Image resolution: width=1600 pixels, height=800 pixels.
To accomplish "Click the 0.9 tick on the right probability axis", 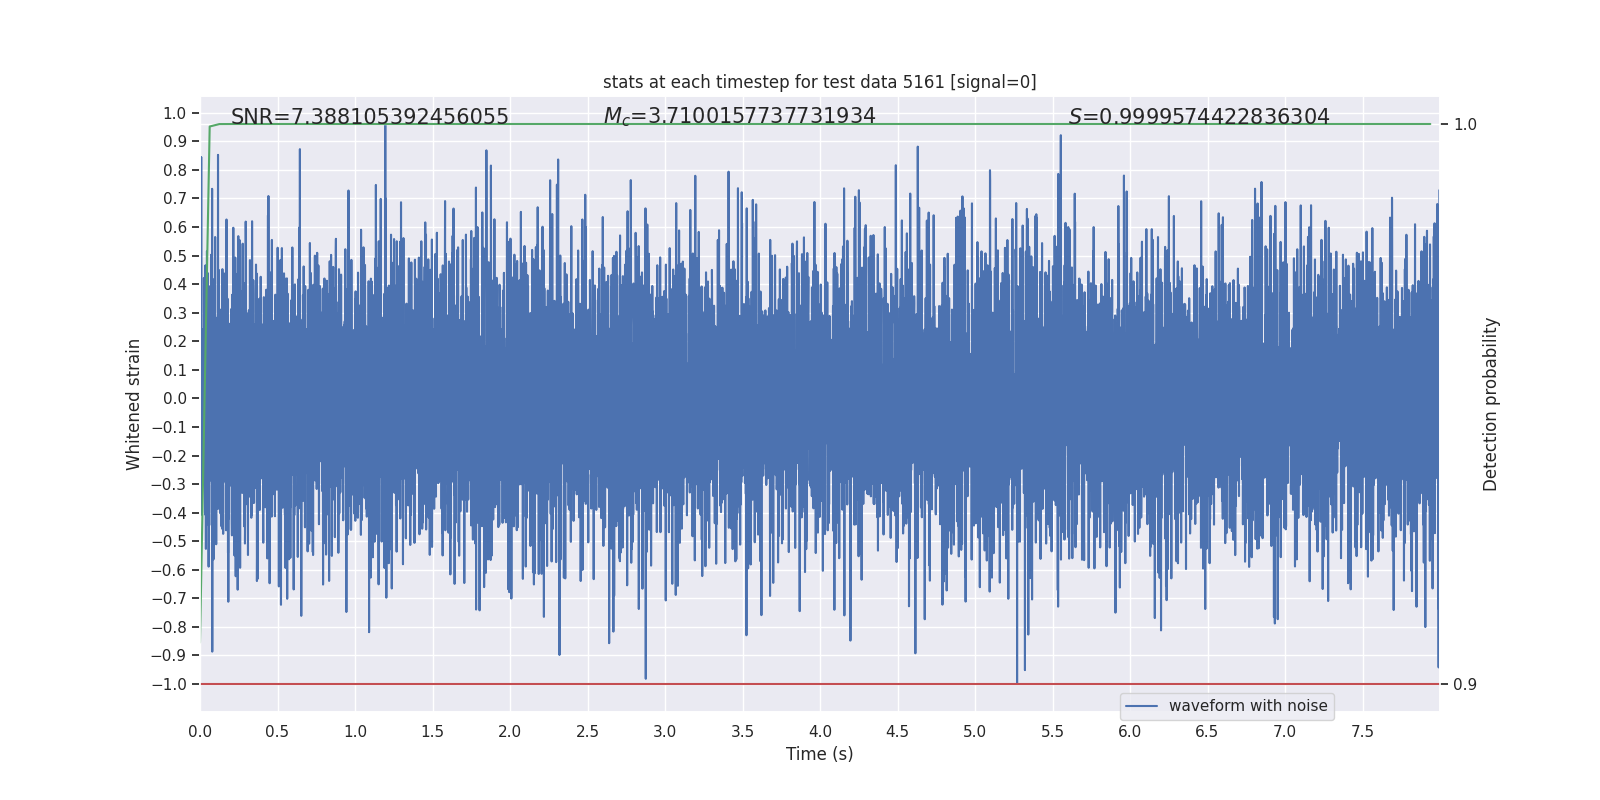I will coord(1464,685).
